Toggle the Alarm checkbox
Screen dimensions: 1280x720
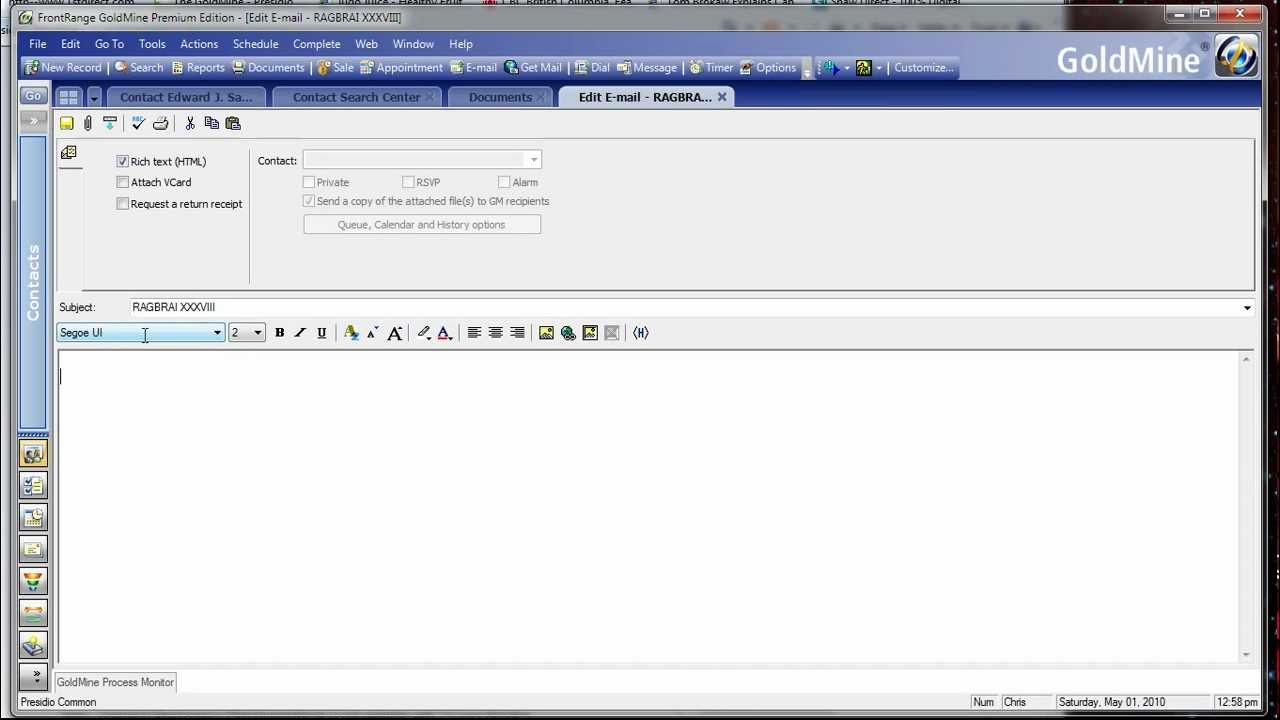pos(504,182)
